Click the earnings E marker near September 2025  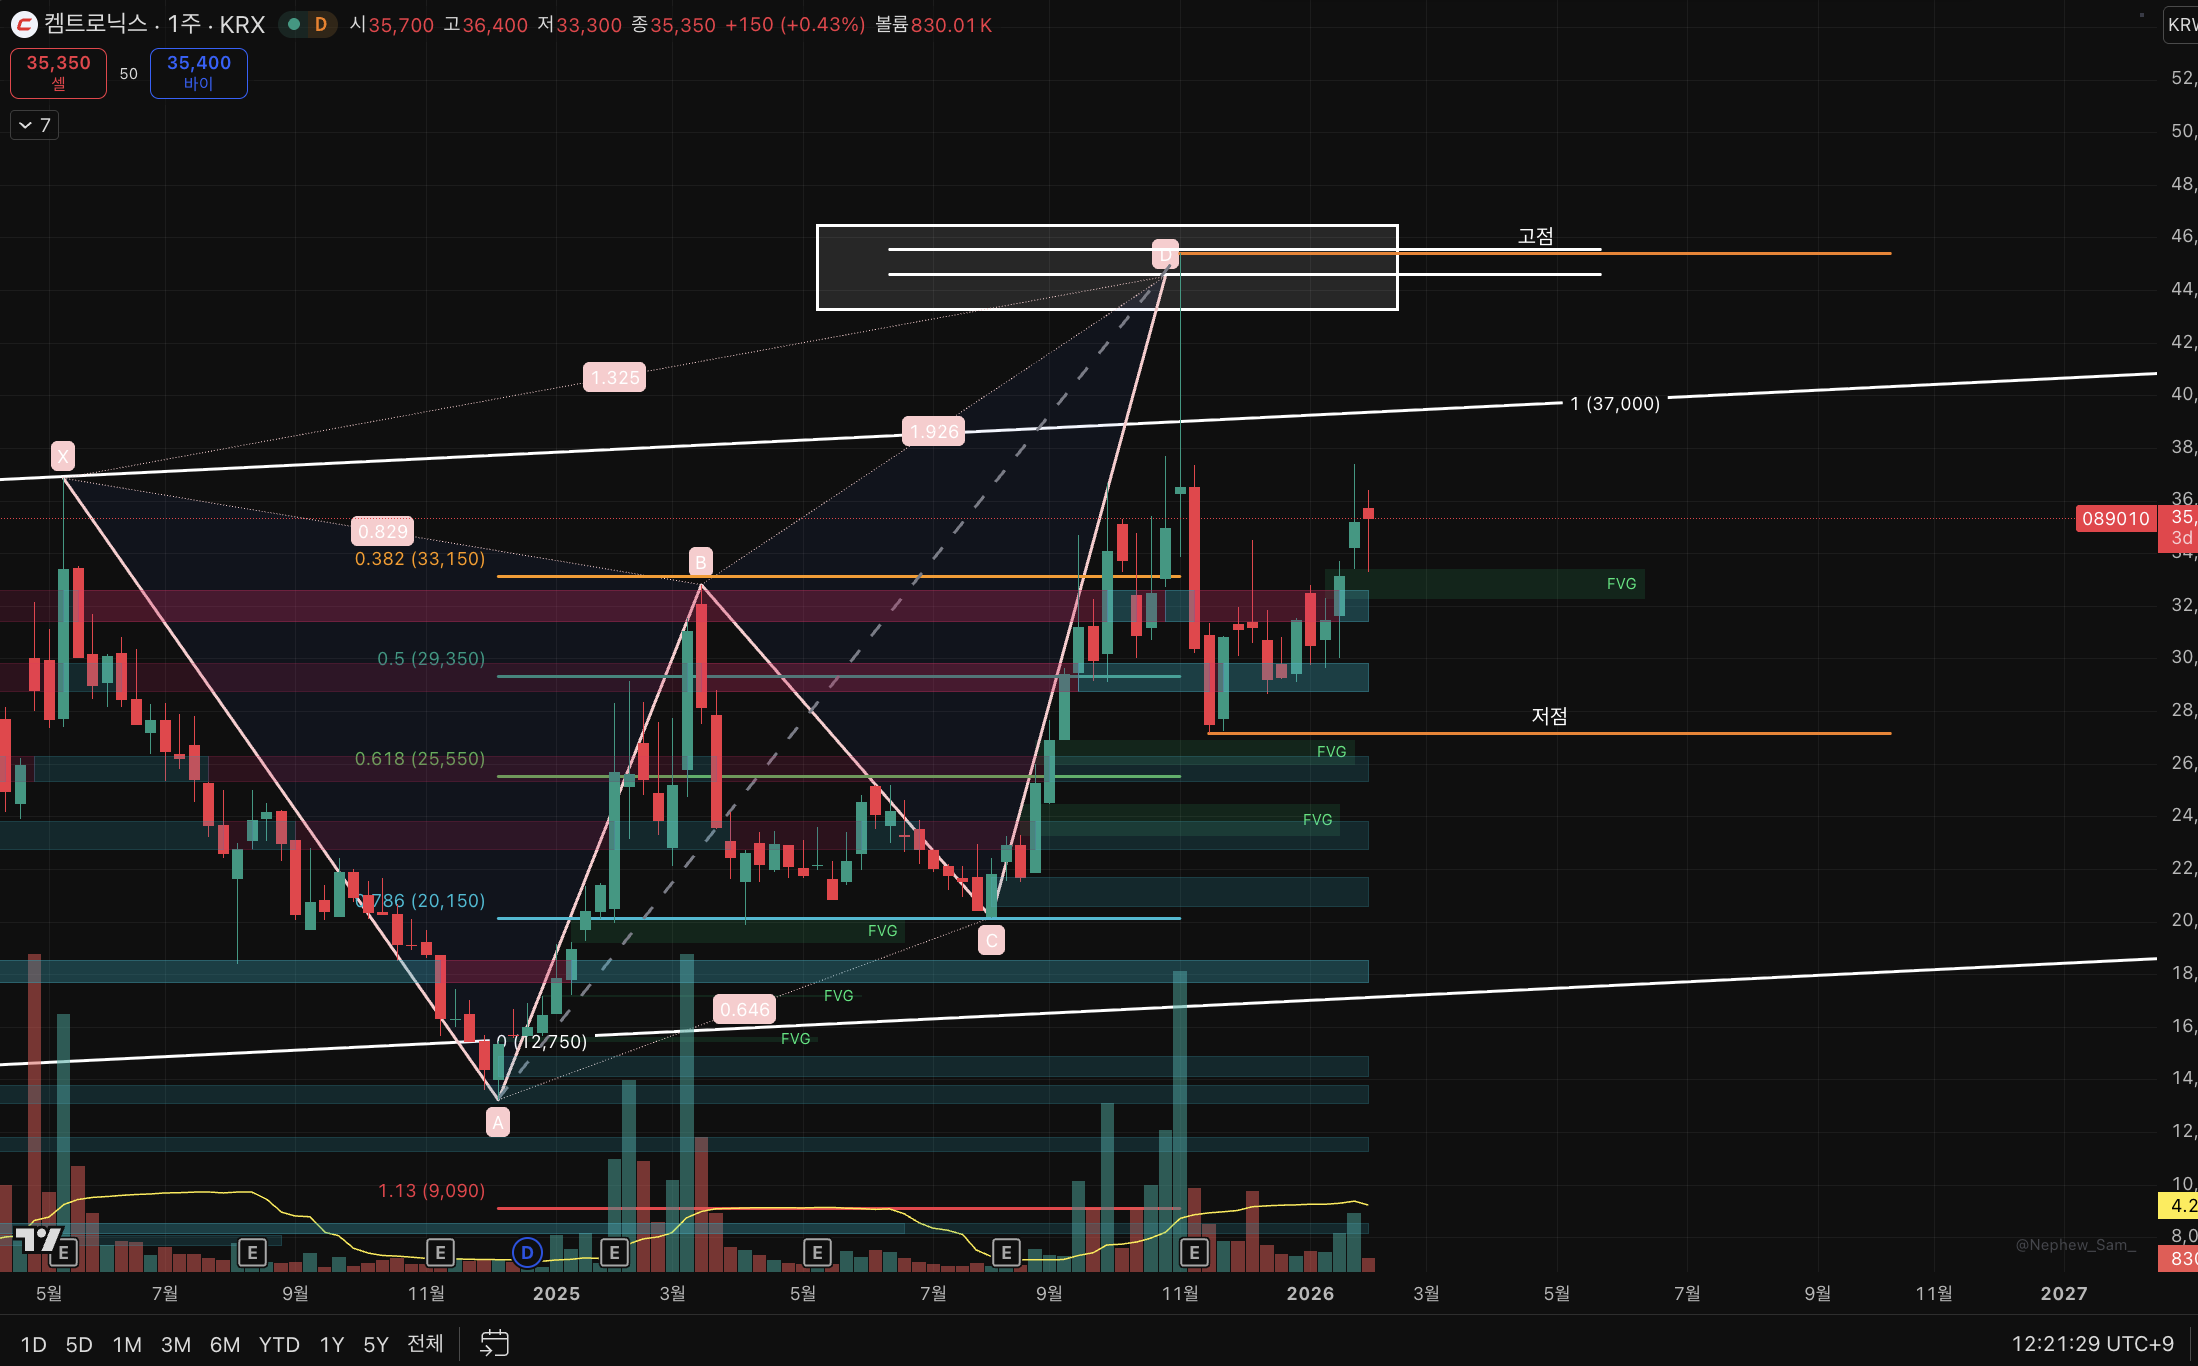coord(1006,1252)
